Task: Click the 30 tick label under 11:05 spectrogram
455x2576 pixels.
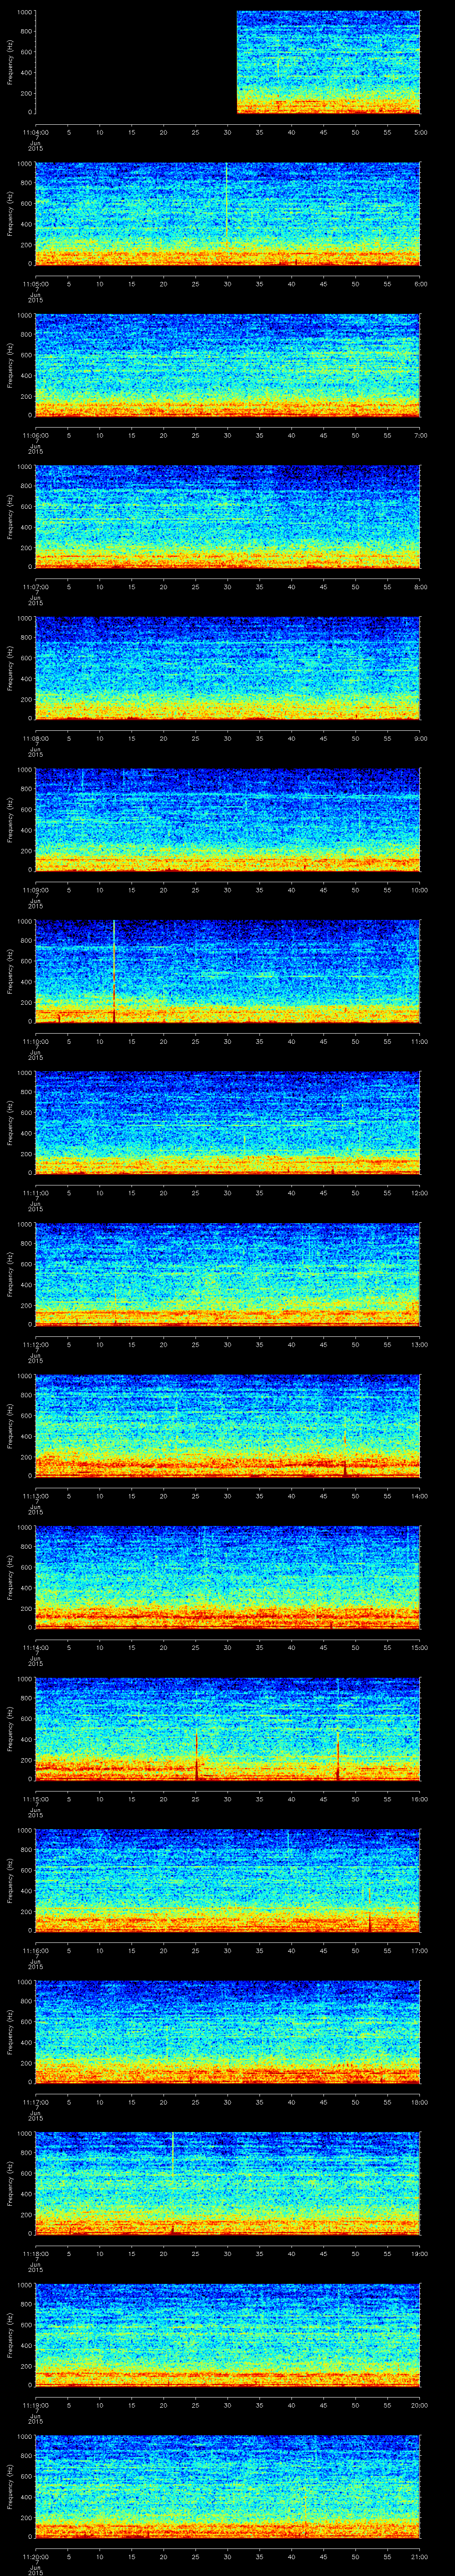Action: [x=228, y=284]
